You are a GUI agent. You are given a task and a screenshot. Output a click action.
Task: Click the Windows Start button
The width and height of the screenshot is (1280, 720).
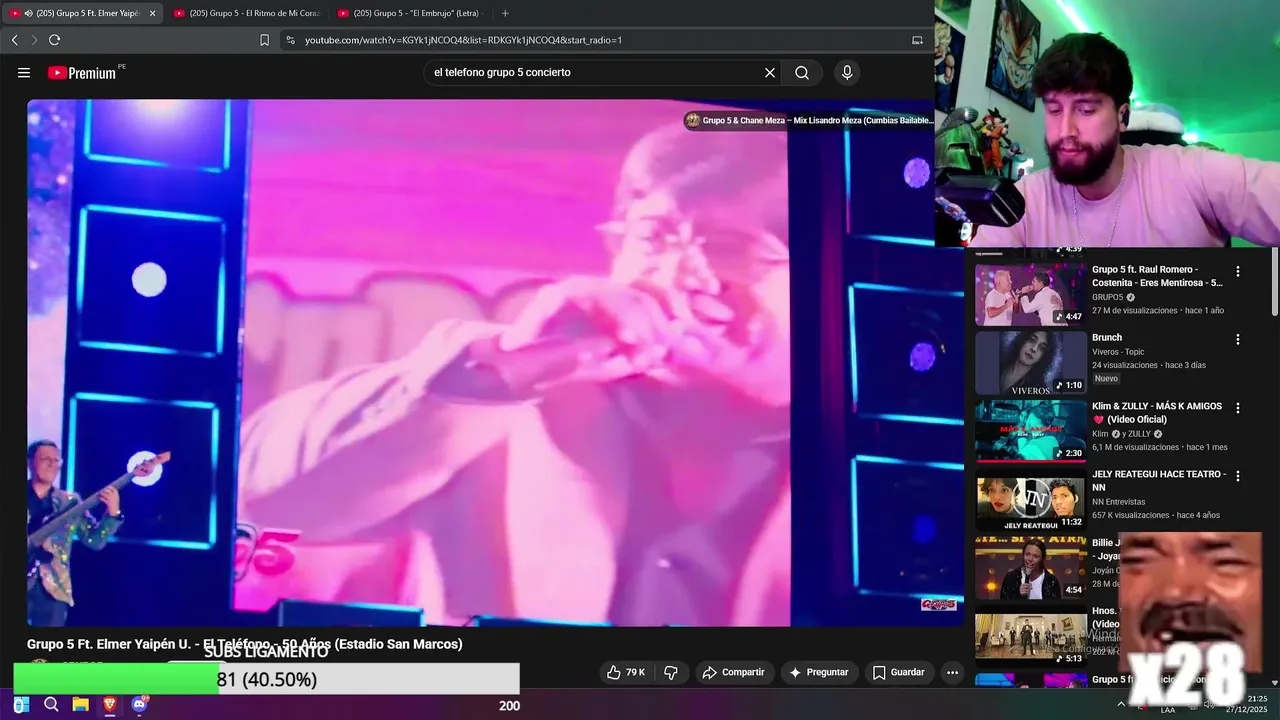click(x=21, y=705)
